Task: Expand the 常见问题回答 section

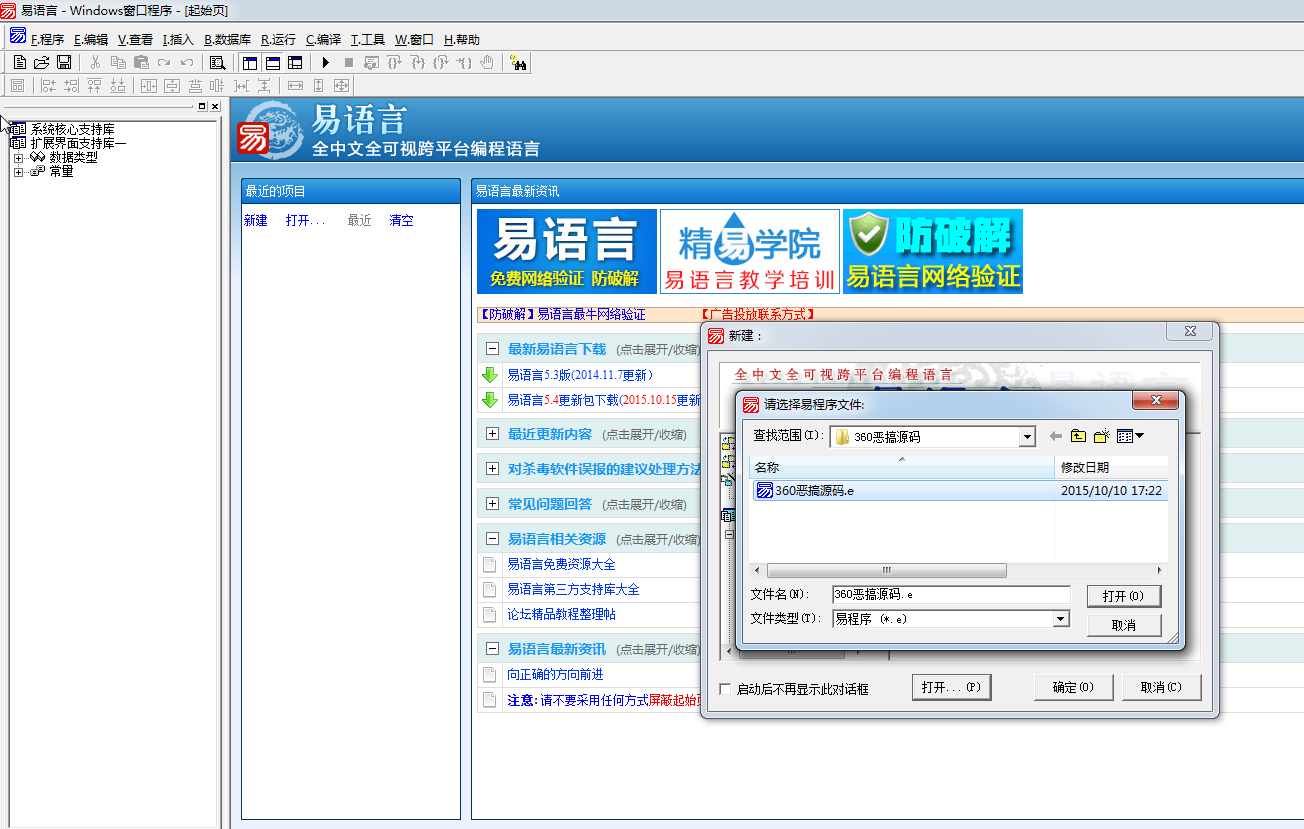Action: (x=492, y=504)
